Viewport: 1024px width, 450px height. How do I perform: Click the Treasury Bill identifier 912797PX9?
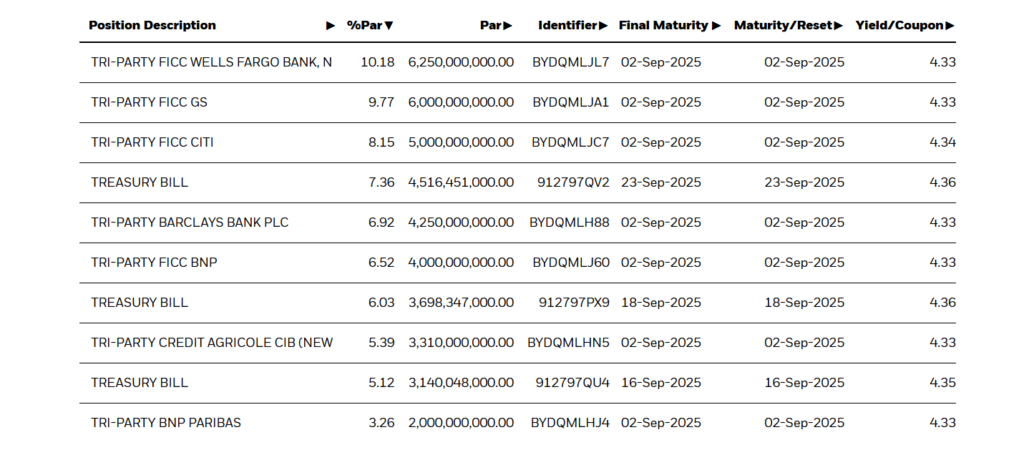(x=574, y=302)
